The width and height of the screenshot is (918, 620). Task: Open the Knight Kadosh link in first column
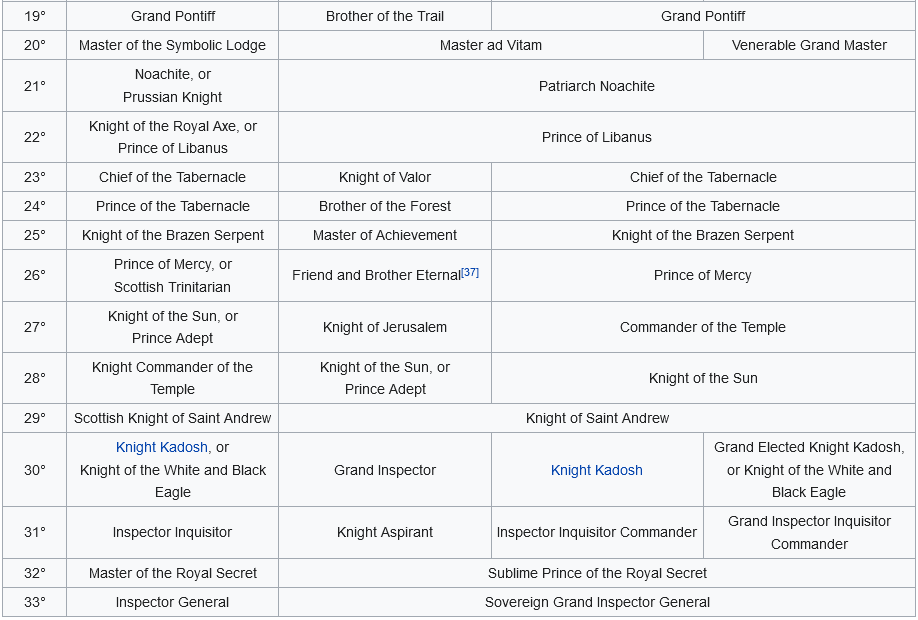tap(162, 447)
